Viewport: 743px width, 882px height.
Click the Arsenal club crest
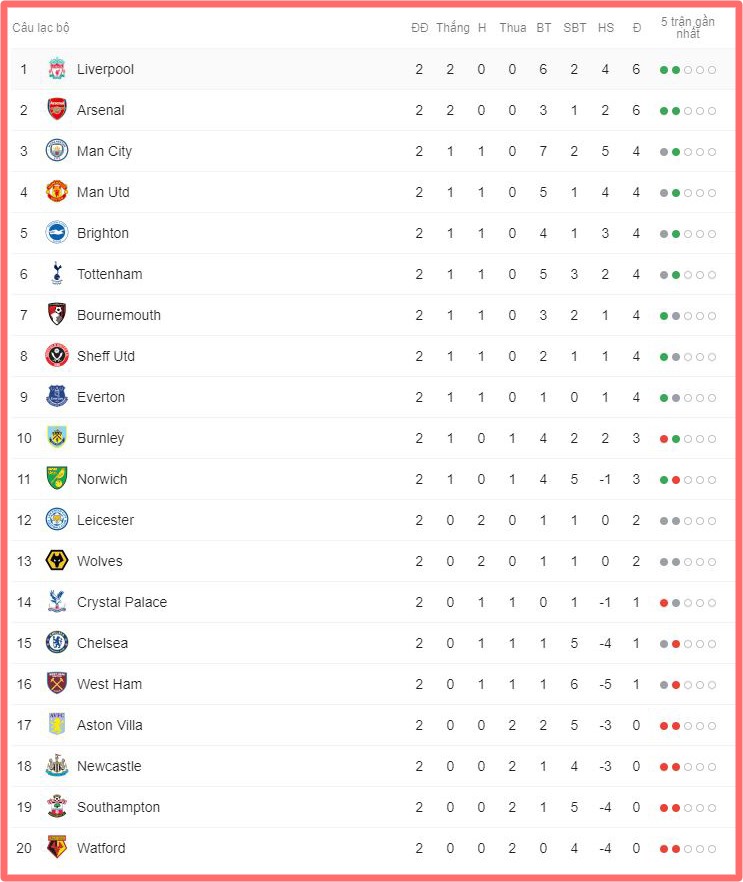tap(57, 110)
